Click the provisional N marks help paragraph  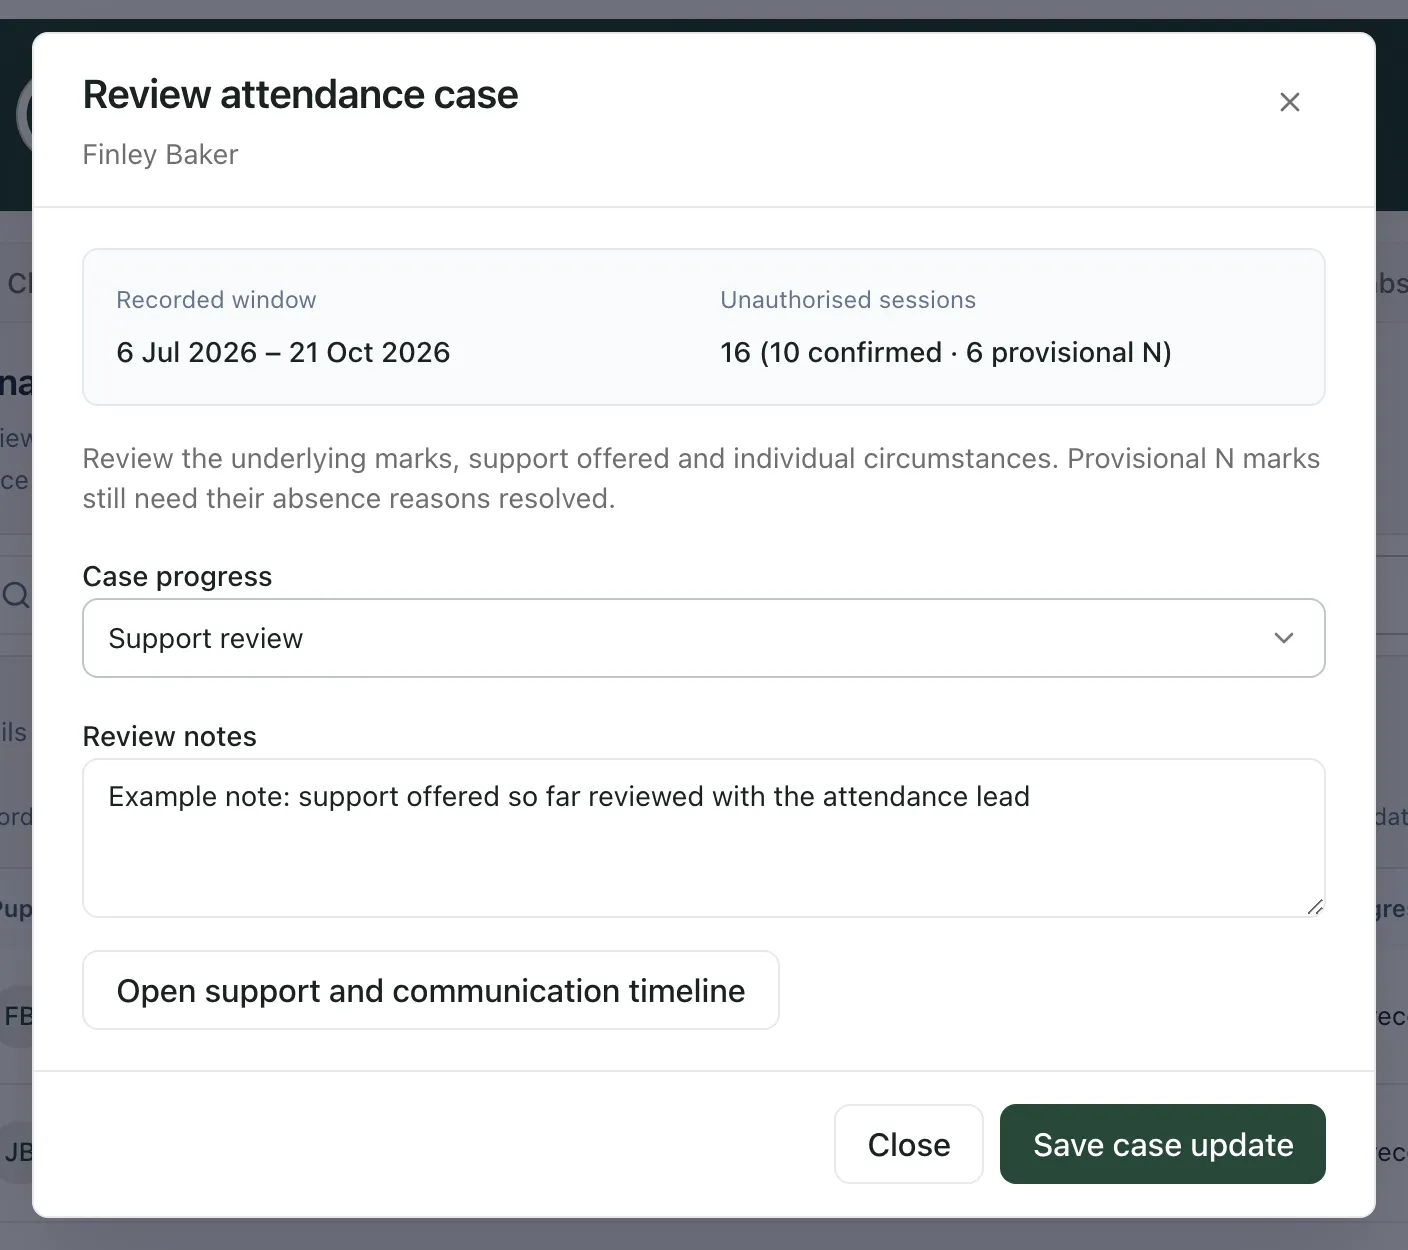click(x=701, y=478)
